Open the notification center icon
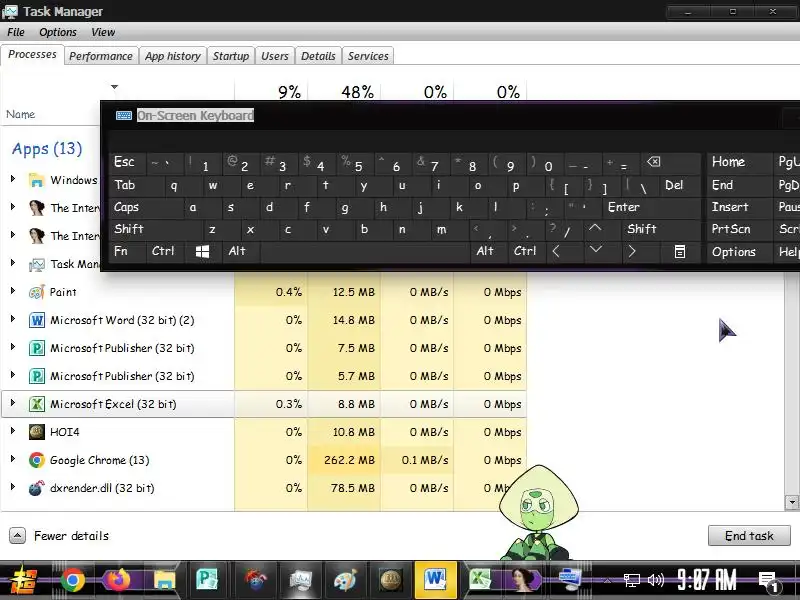800x600 pixels. coord(768,581)
